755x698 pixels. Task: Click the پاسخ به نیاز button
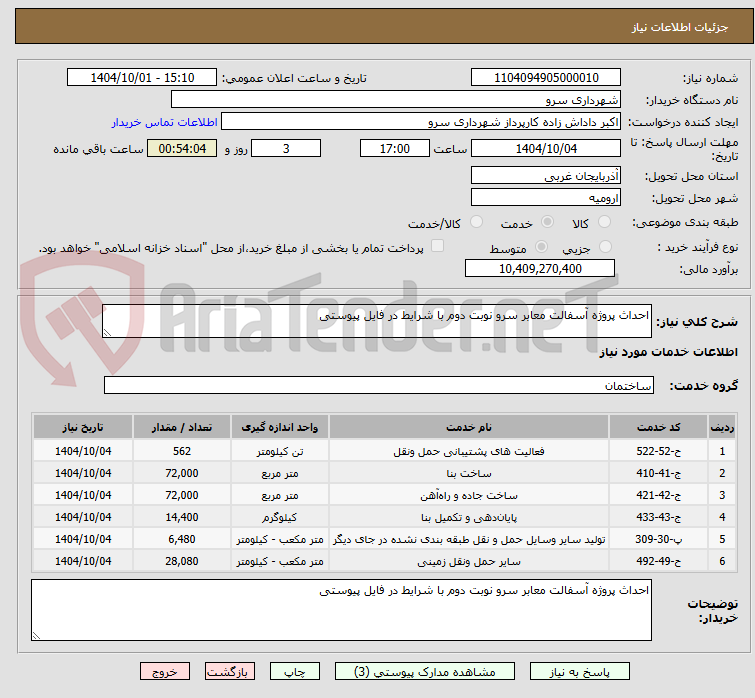[580, 672]
